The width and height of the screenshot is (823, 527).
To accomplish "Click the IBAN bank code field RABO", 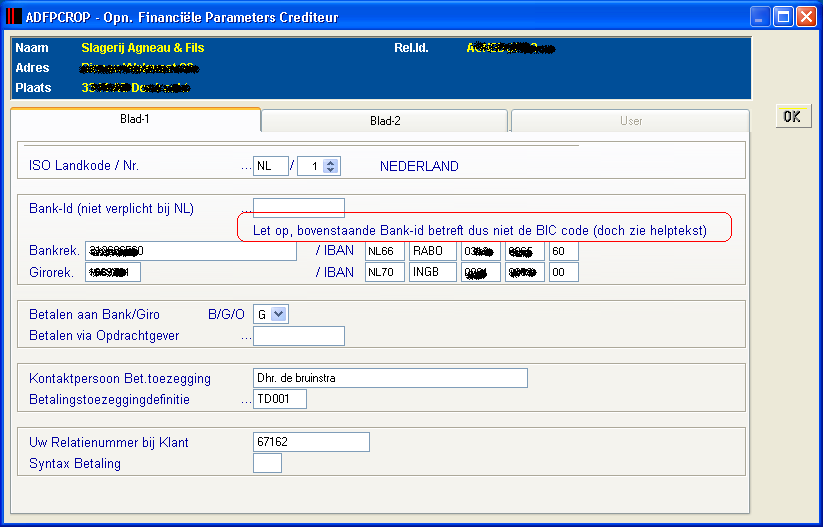I will 432,251.
